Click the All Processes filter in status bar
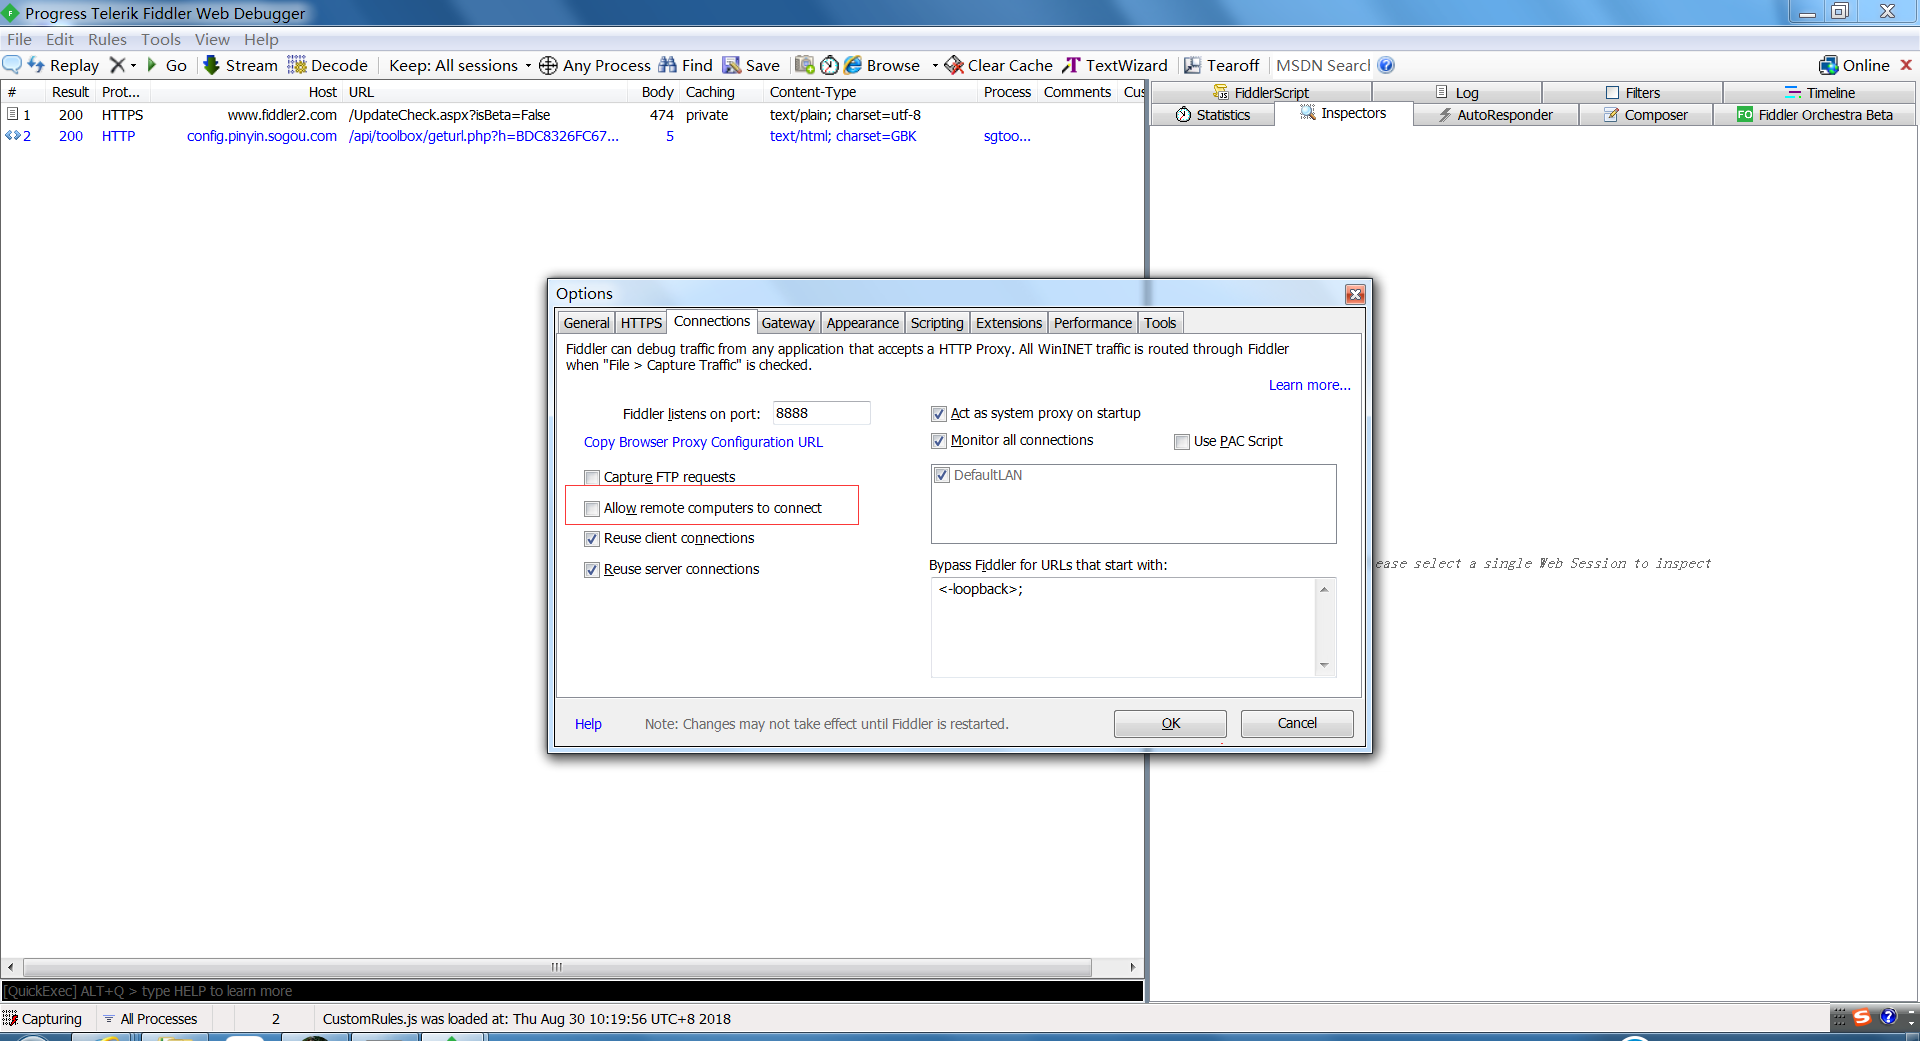This screenshot has width=1920, height=1041. click(x=151, y=1018)
